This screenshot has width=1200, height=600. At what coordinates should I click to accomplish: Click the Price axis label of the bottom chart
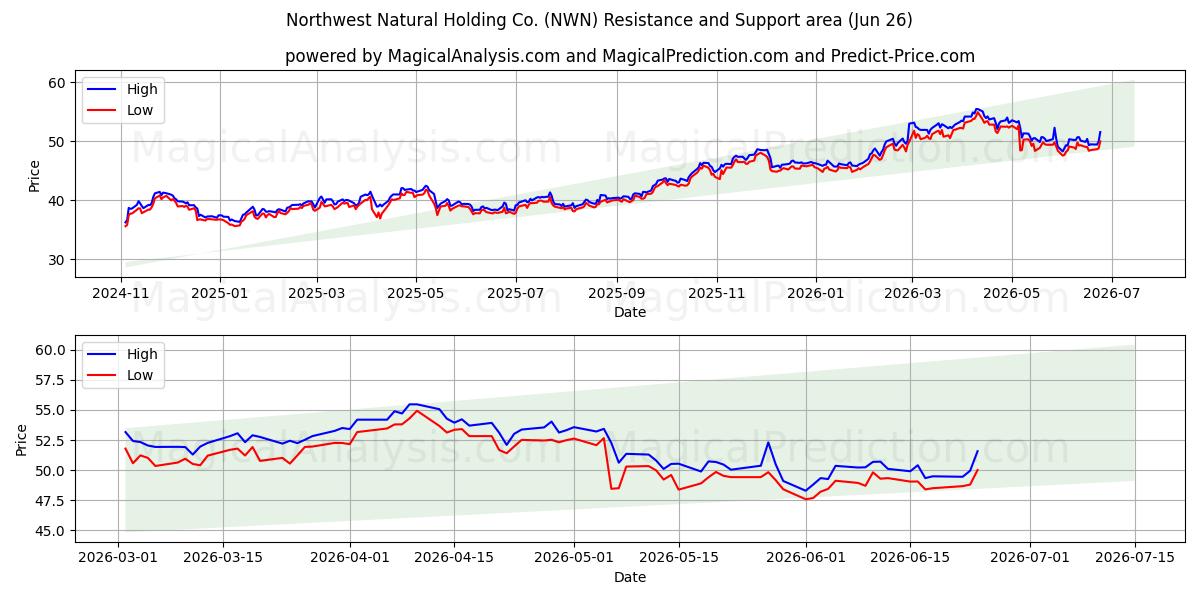[x=22, y=440]
